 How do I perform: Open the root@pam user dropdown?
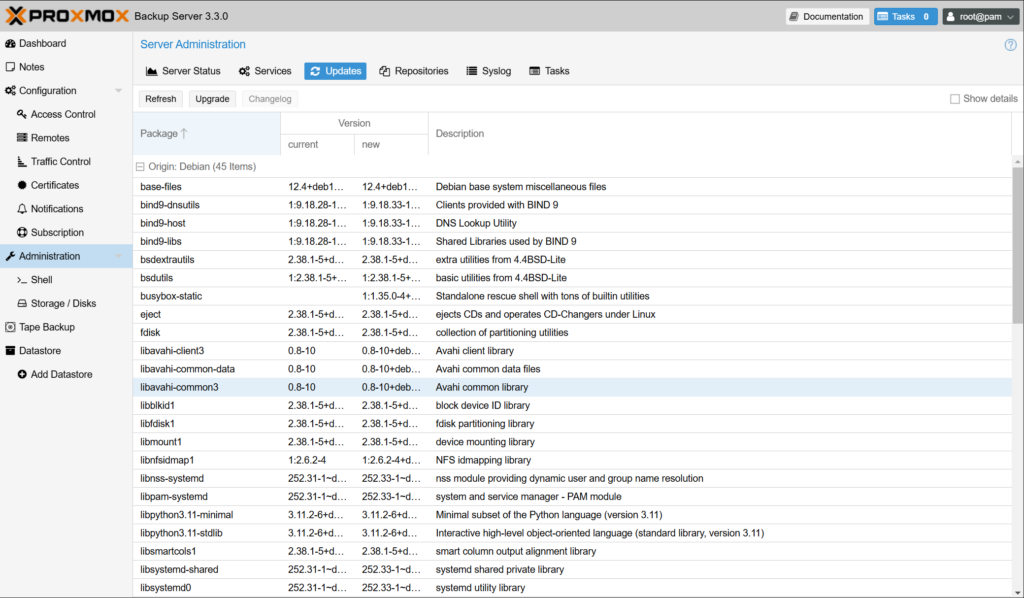tap(979, 17)
